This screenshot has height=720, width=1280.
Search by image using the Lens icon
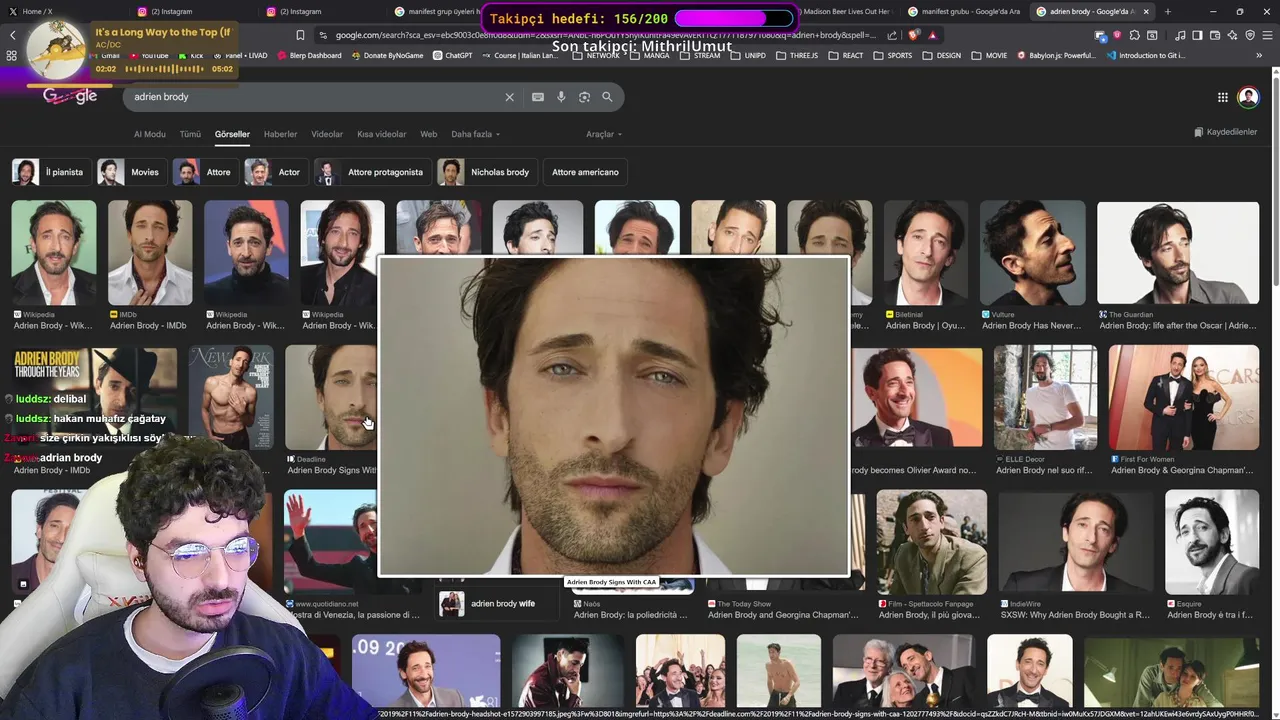(584, 97)
